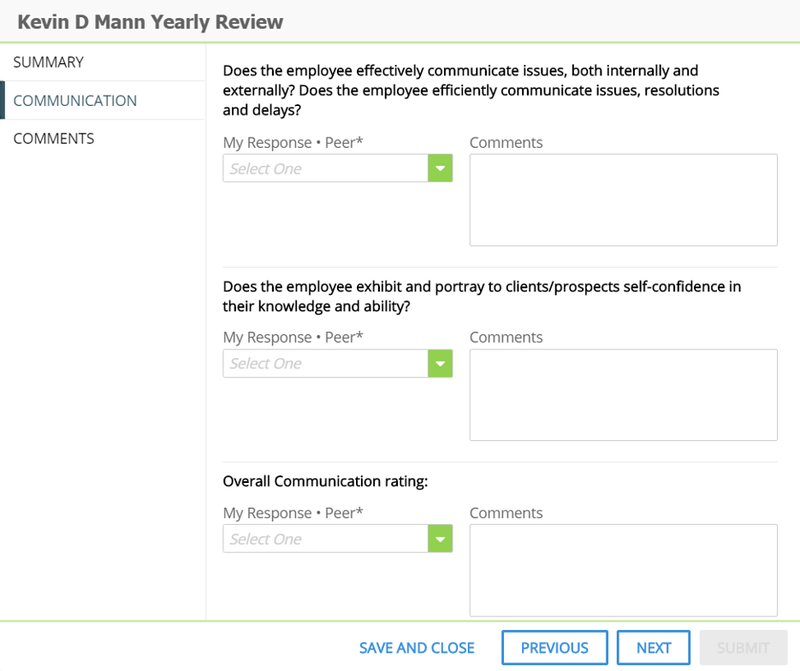Click the greyed-out SUBMIT button

(743, 648)
